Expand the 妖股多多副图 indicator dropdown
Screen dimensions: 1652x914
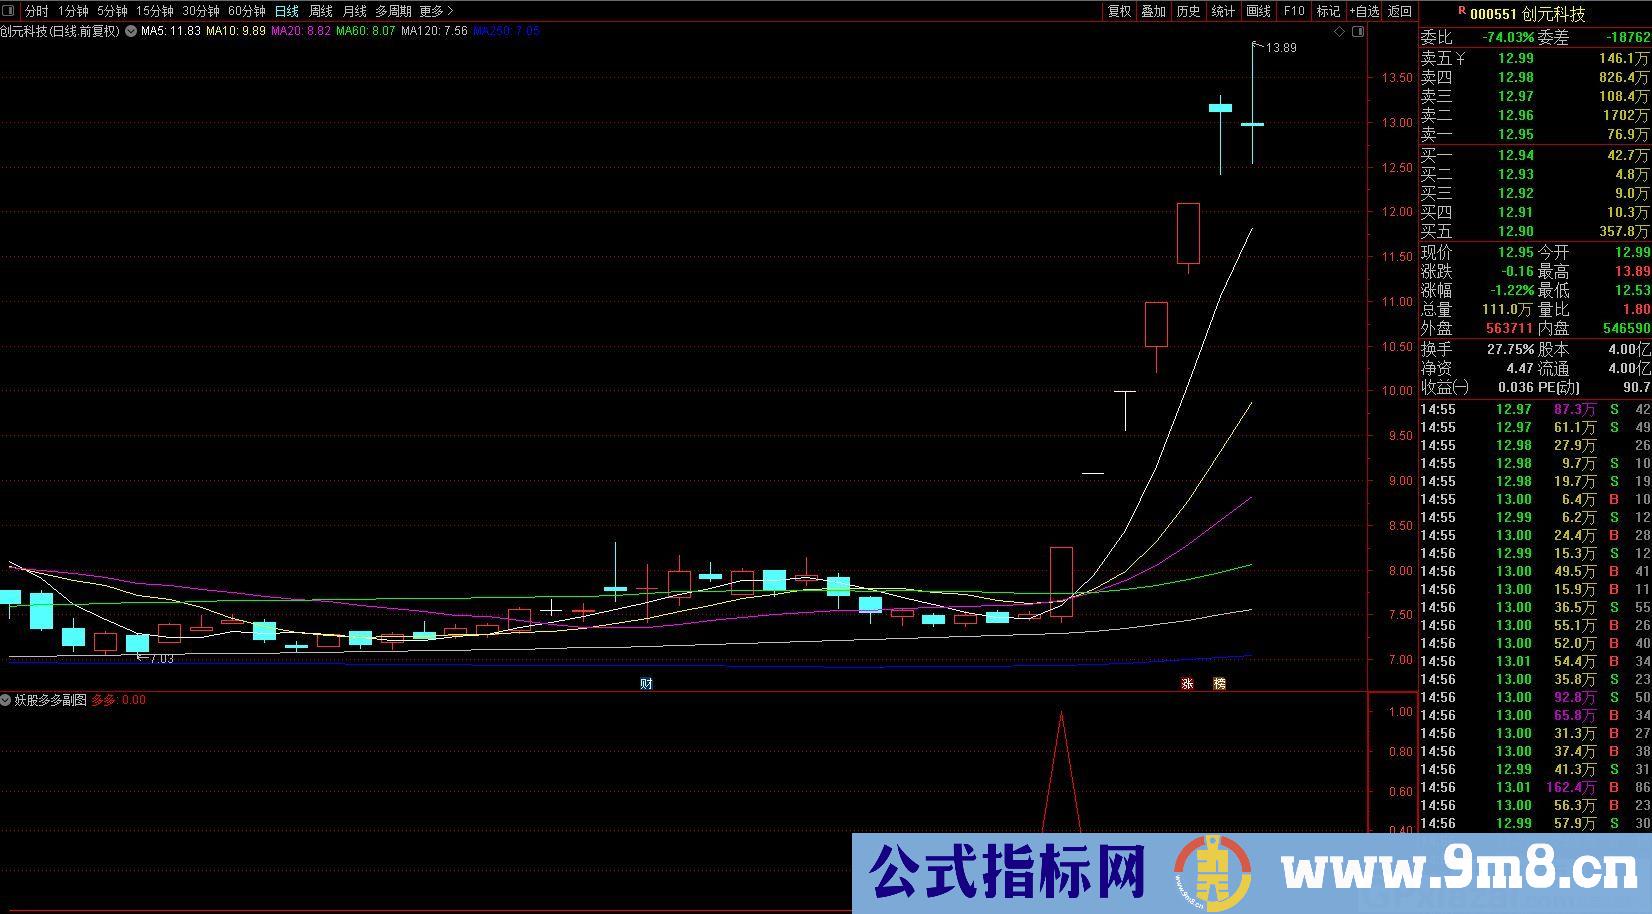pos(7,700)
